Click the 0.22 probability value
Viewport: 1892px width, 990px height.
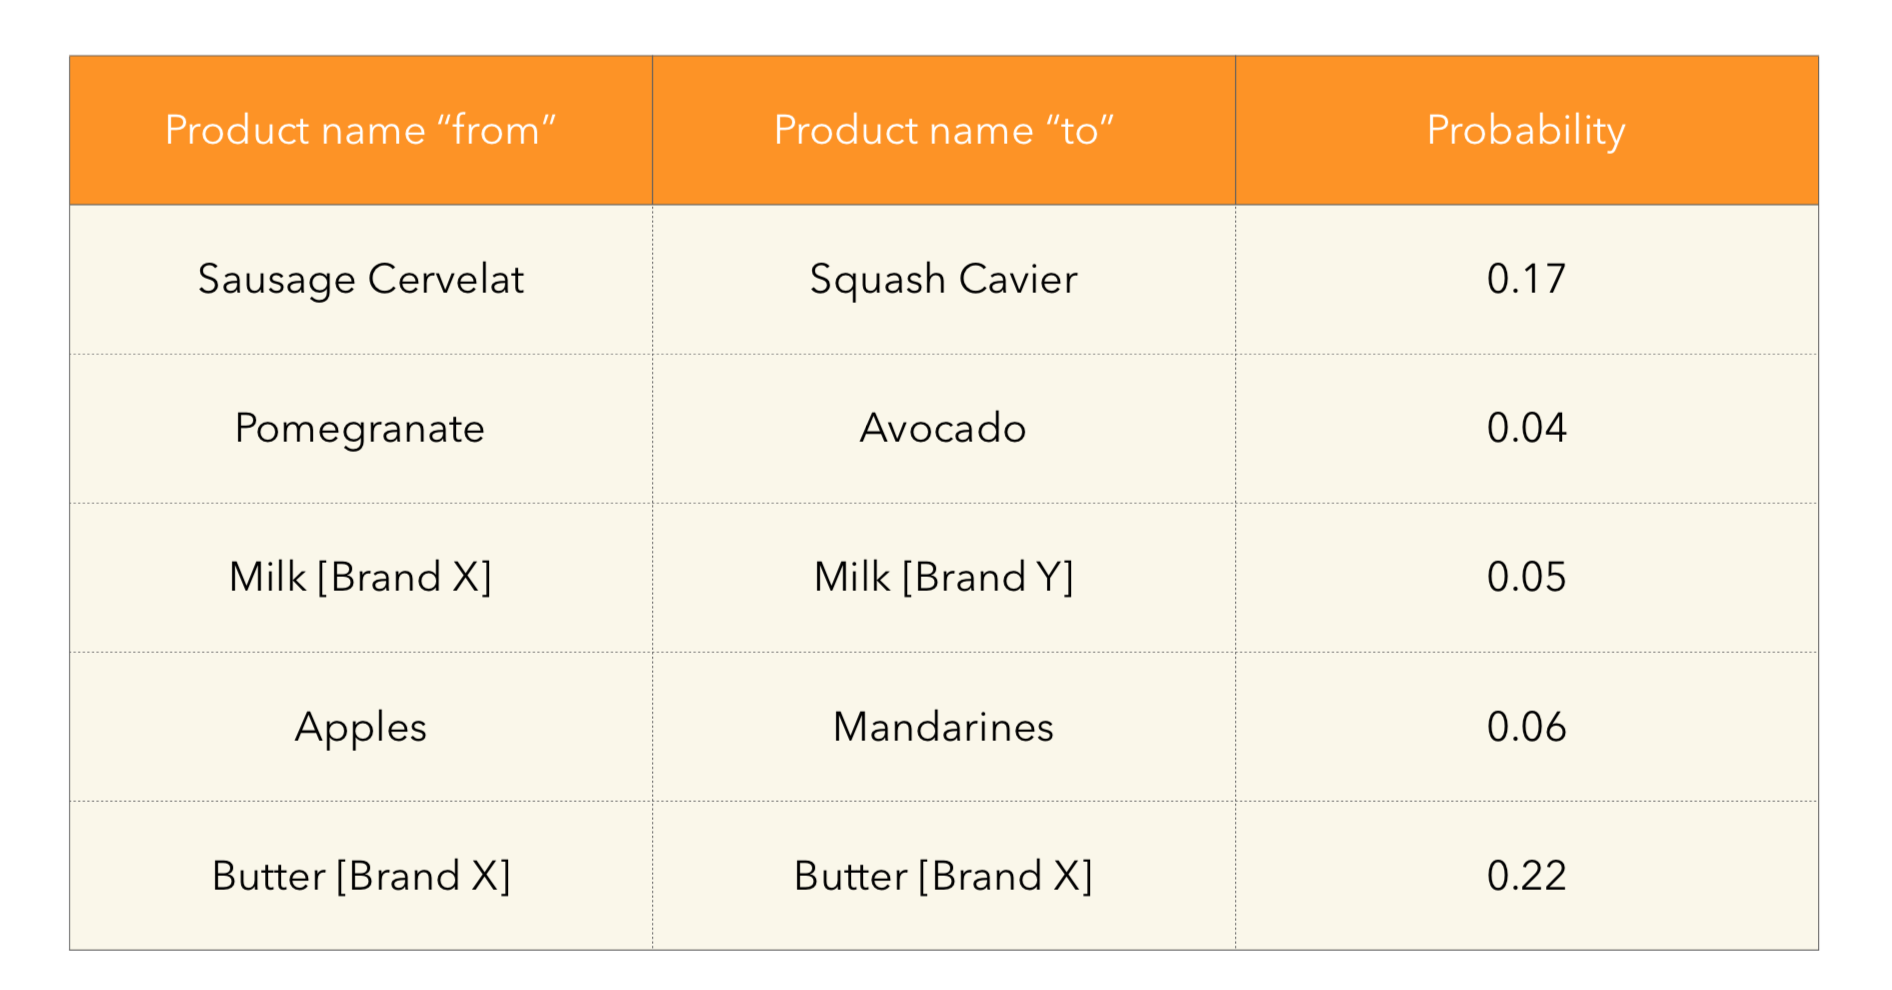(x=1526, y=876)
